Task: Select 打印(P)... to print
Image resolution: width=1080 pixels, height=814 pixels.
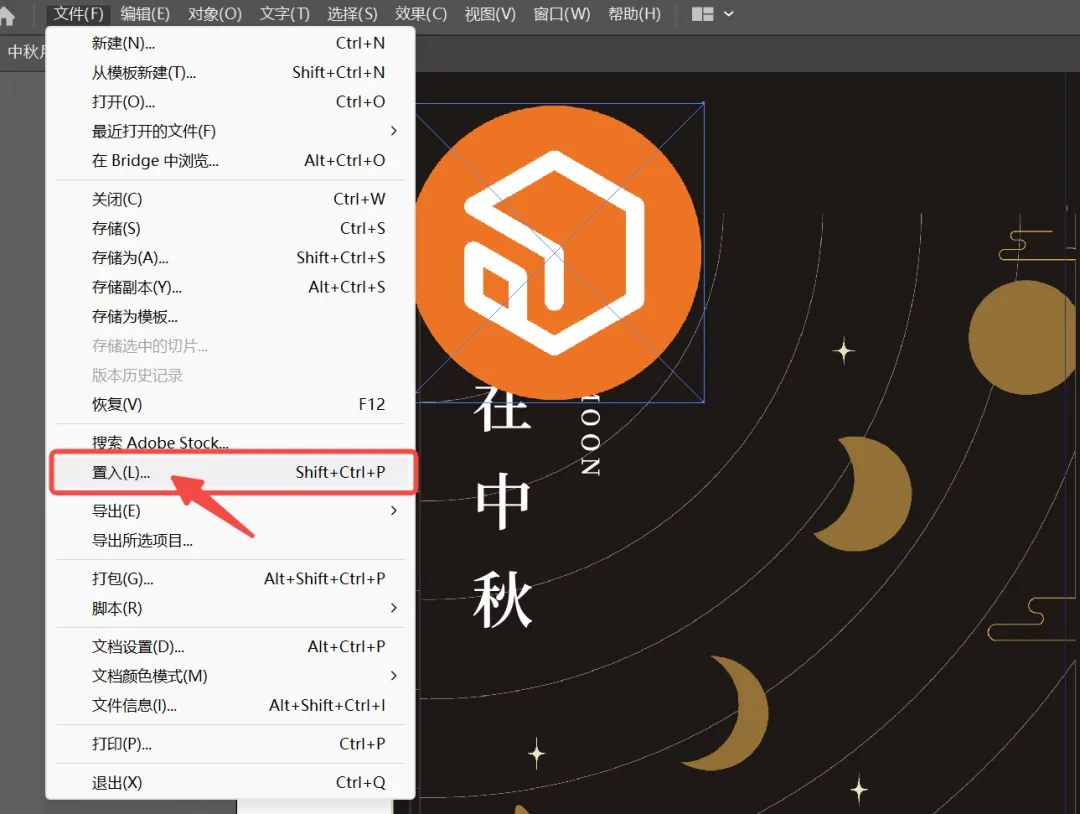Action: (x=231, y=744)
